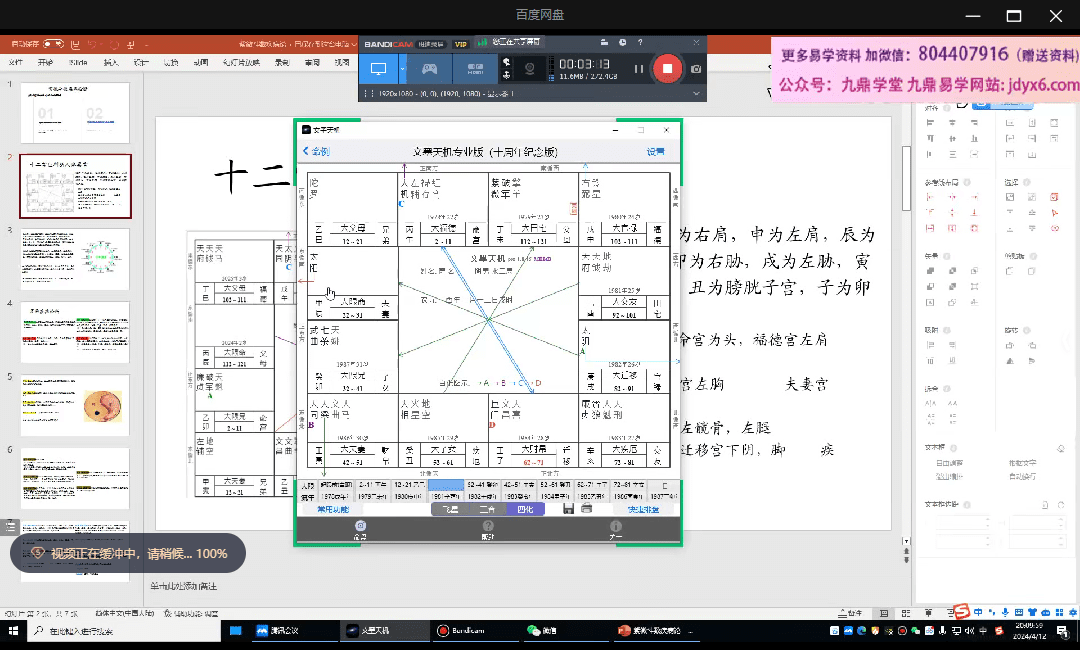Expand the screen recording mode dropdown arrow
The height and width of the screenshot is (650, 1080).
click(403, 67)
